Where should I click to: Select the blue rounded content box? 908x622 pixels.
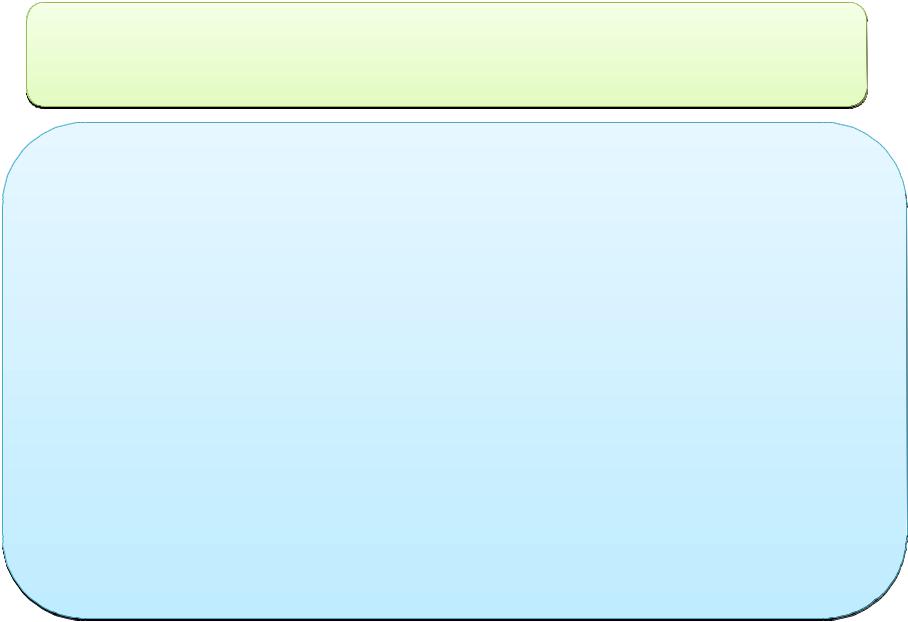(454, 371)
